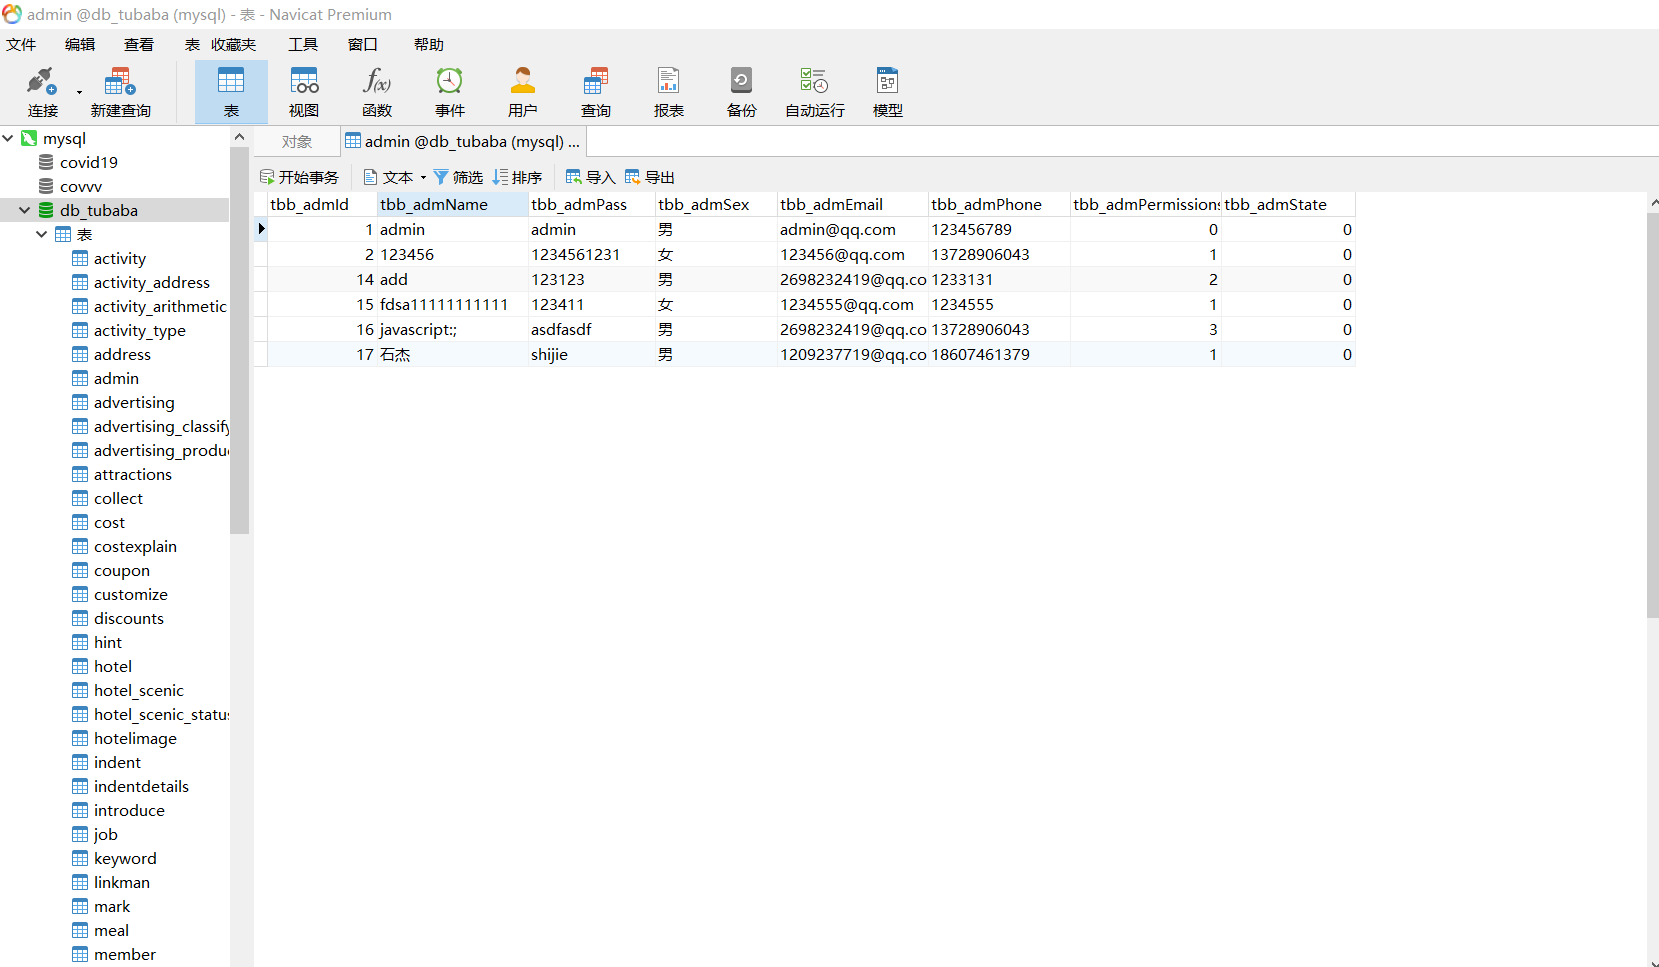This screenshot has width=1659, height=967.
Task: Select the hotelimage table
Action: tap(135, 738)
